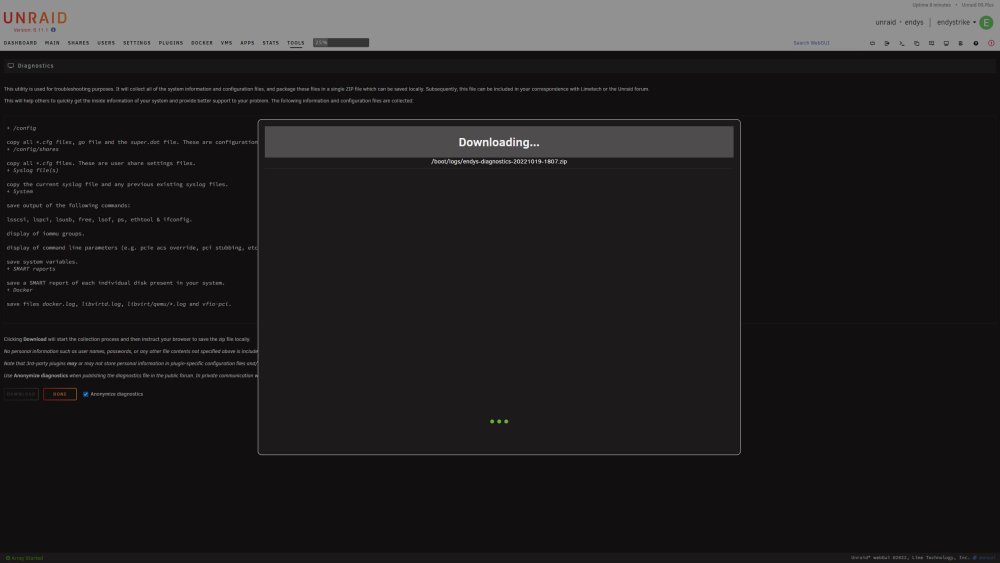Click the first toolbar icon right of Search WebGUI
This screenshot has width=1000, height=563.
[x=872, y=43]
